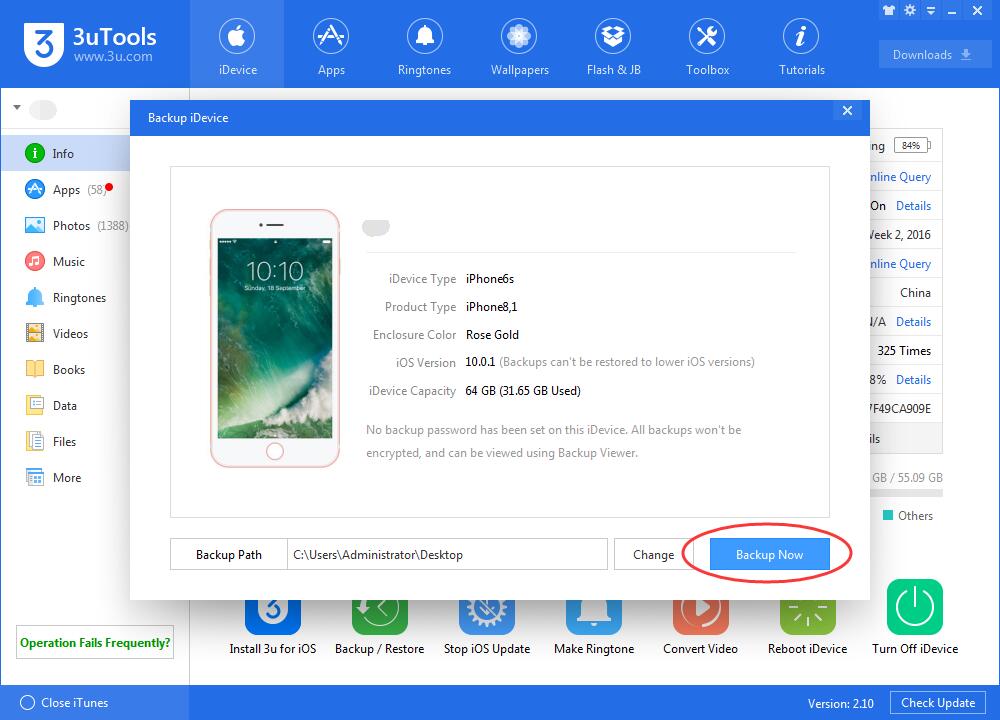Click the Backup Path input field
Screen dimensions: 1000x720
pyautogui.click(x=448, y=554)
